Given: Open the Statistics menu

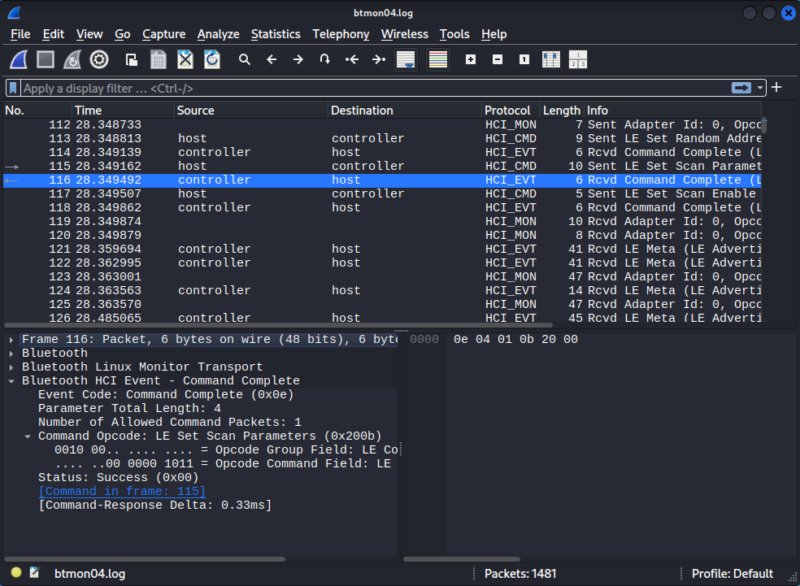Looking at the screenshot, I should 276,34.
